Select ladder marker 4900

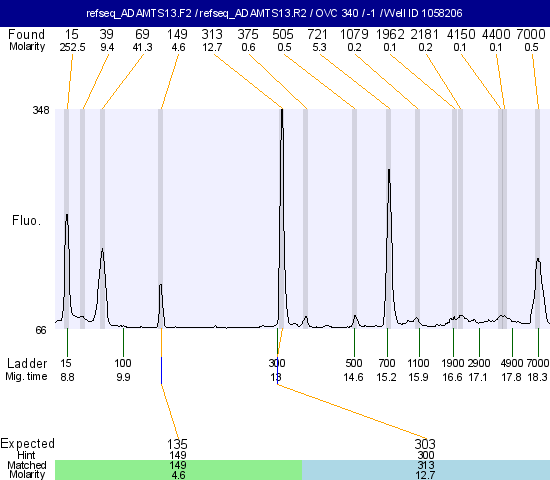click(512, 363)
